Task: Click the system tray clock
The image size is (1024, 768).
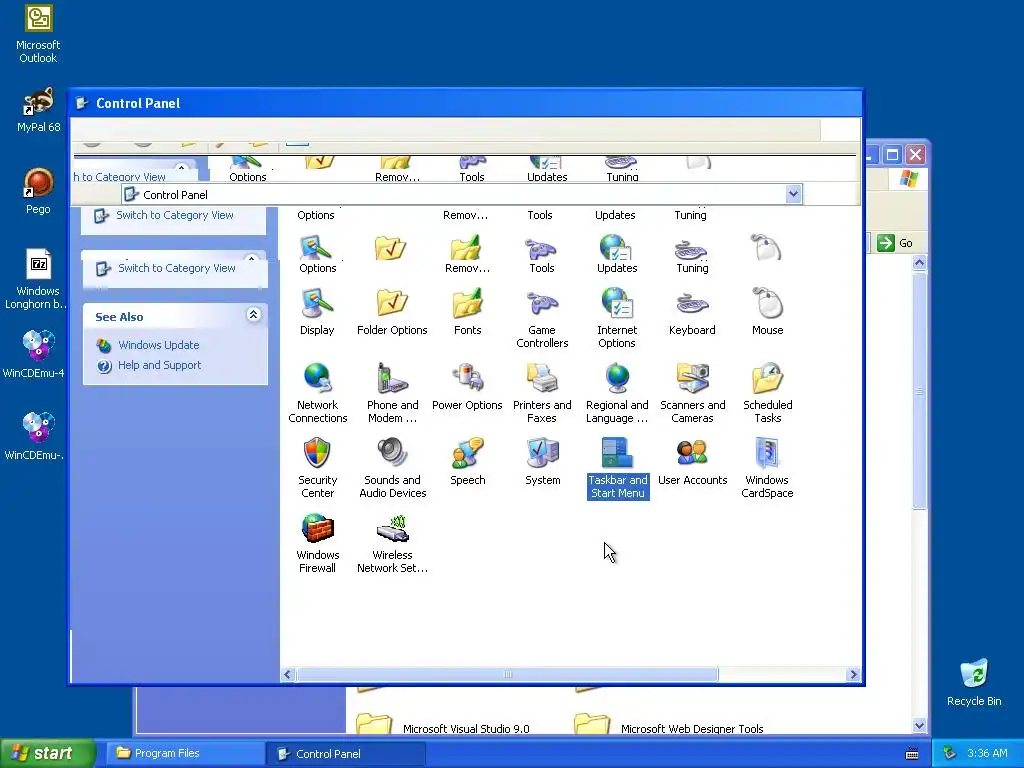Action: point(987,753)
